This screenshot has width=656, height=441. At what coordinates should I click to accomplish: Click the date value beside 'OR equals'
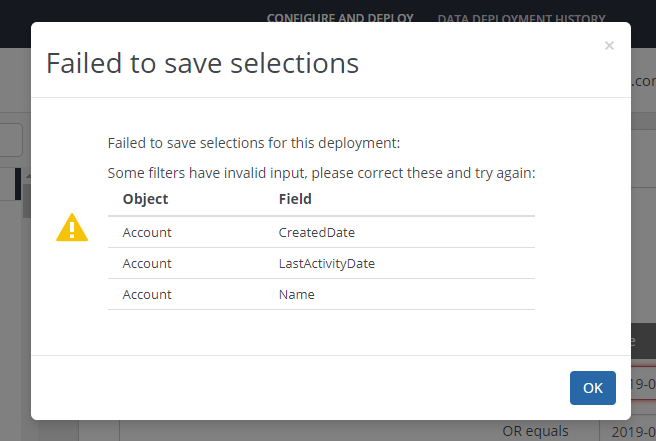tap(628, 431)
